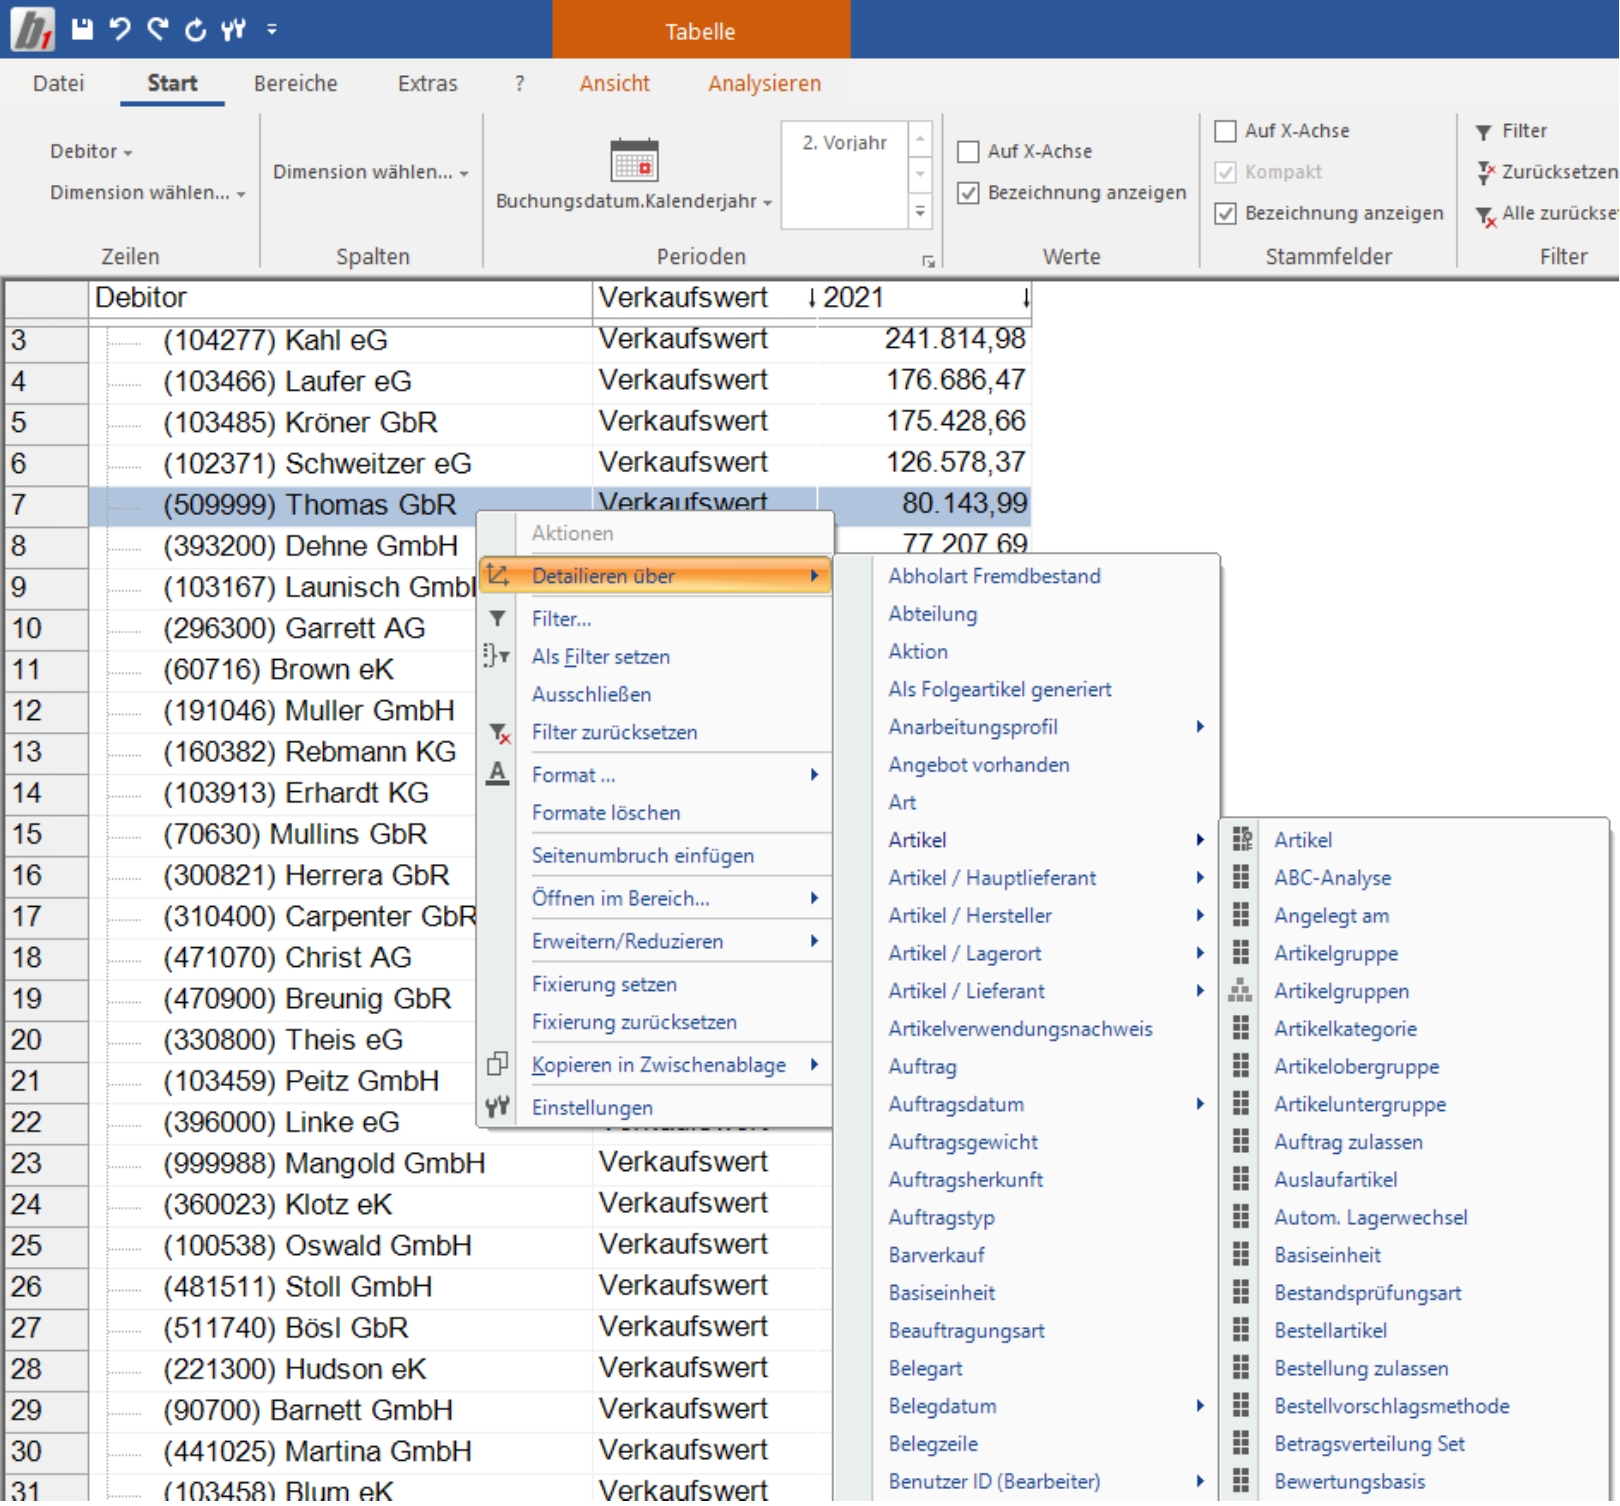Expand the Perioden list gallery arrow

[x=920, y=212]
